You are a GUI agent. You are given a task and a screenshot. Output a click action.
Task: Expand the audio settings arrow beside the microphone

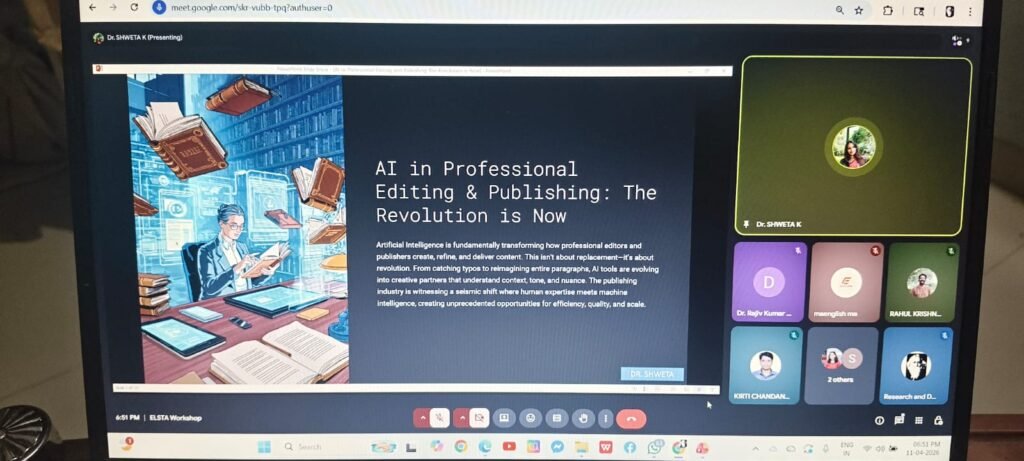click(x=421, y=418)
